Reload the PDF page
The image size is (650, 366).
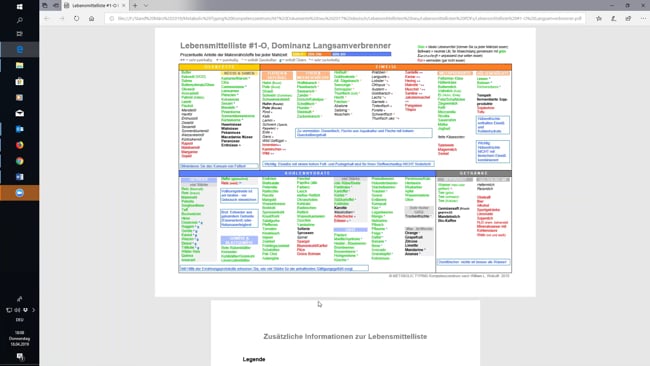point(76,19)
